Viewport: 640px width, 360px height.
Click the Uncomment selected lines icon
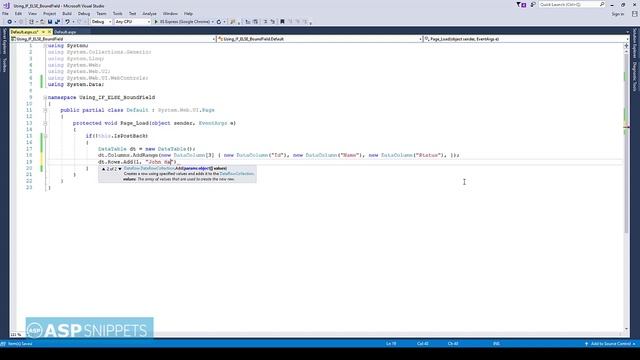(273, 22)
